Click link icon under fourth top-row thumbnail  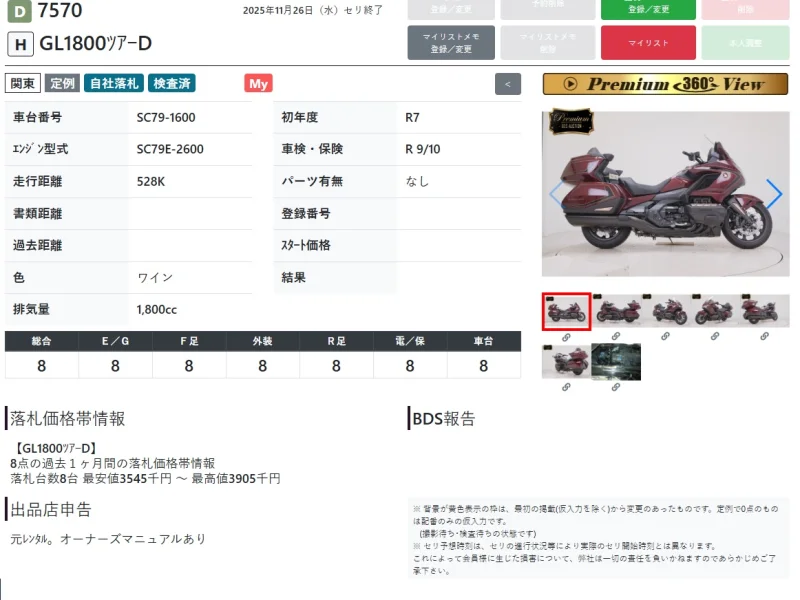click(715, 336)
